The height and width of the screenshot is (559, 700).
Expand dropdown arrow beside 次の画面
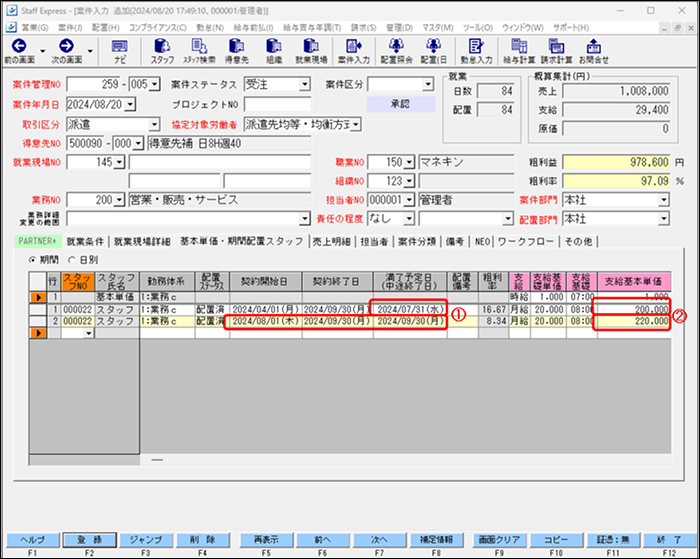(x=90, y=51)
